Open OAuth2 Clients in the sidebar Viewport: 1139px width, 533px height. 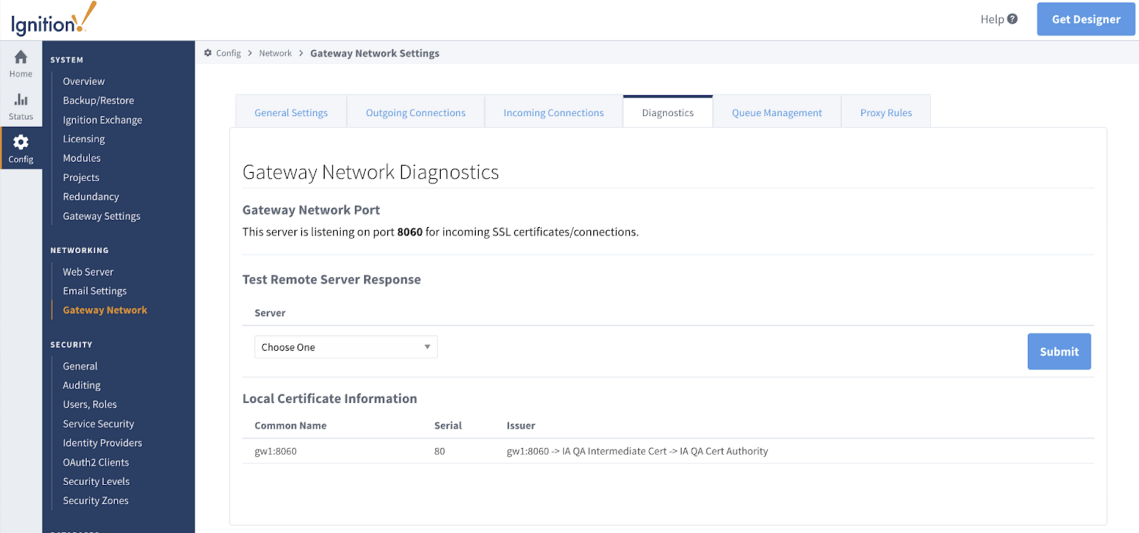click(96, 462)
